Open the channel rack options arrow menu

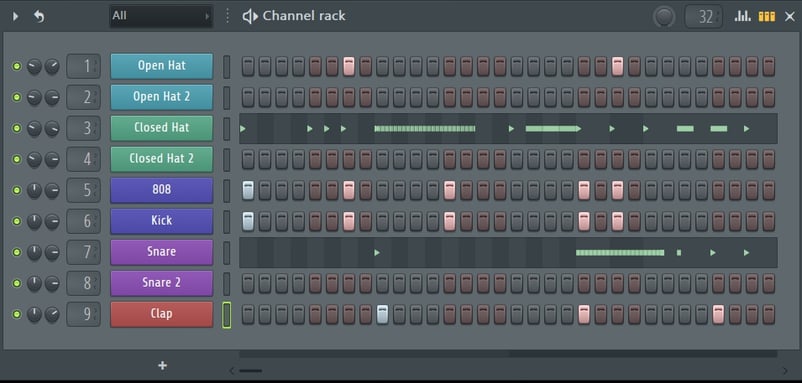15,16
